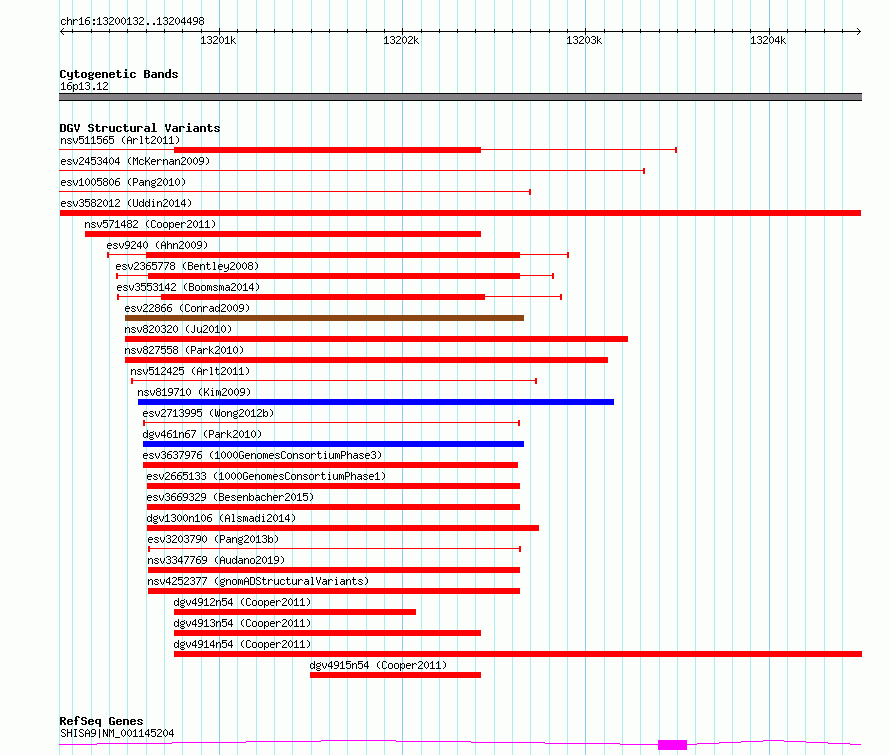Click the brown esv22866 Conrad2009 bar
This screenshot has height=755, width=890.
pos(324,318)
